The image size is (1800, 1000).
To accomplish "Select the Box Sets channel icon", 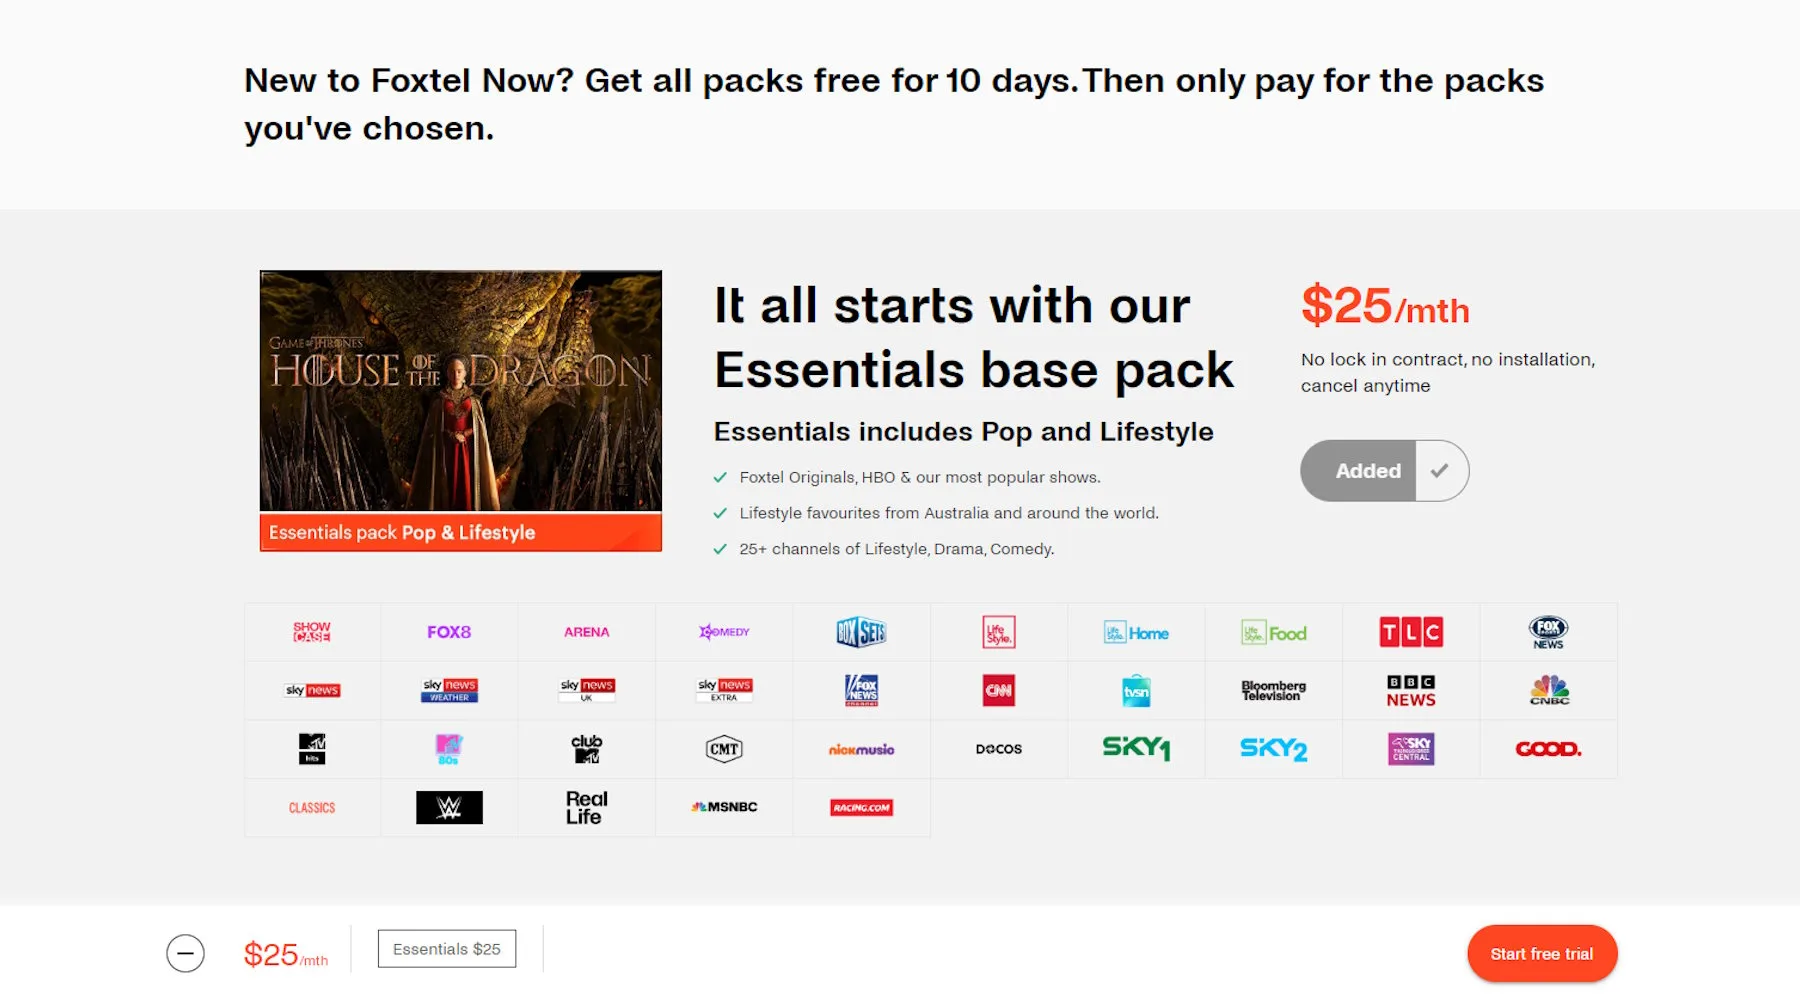I will pyautogui.click(x=861, y=632).
